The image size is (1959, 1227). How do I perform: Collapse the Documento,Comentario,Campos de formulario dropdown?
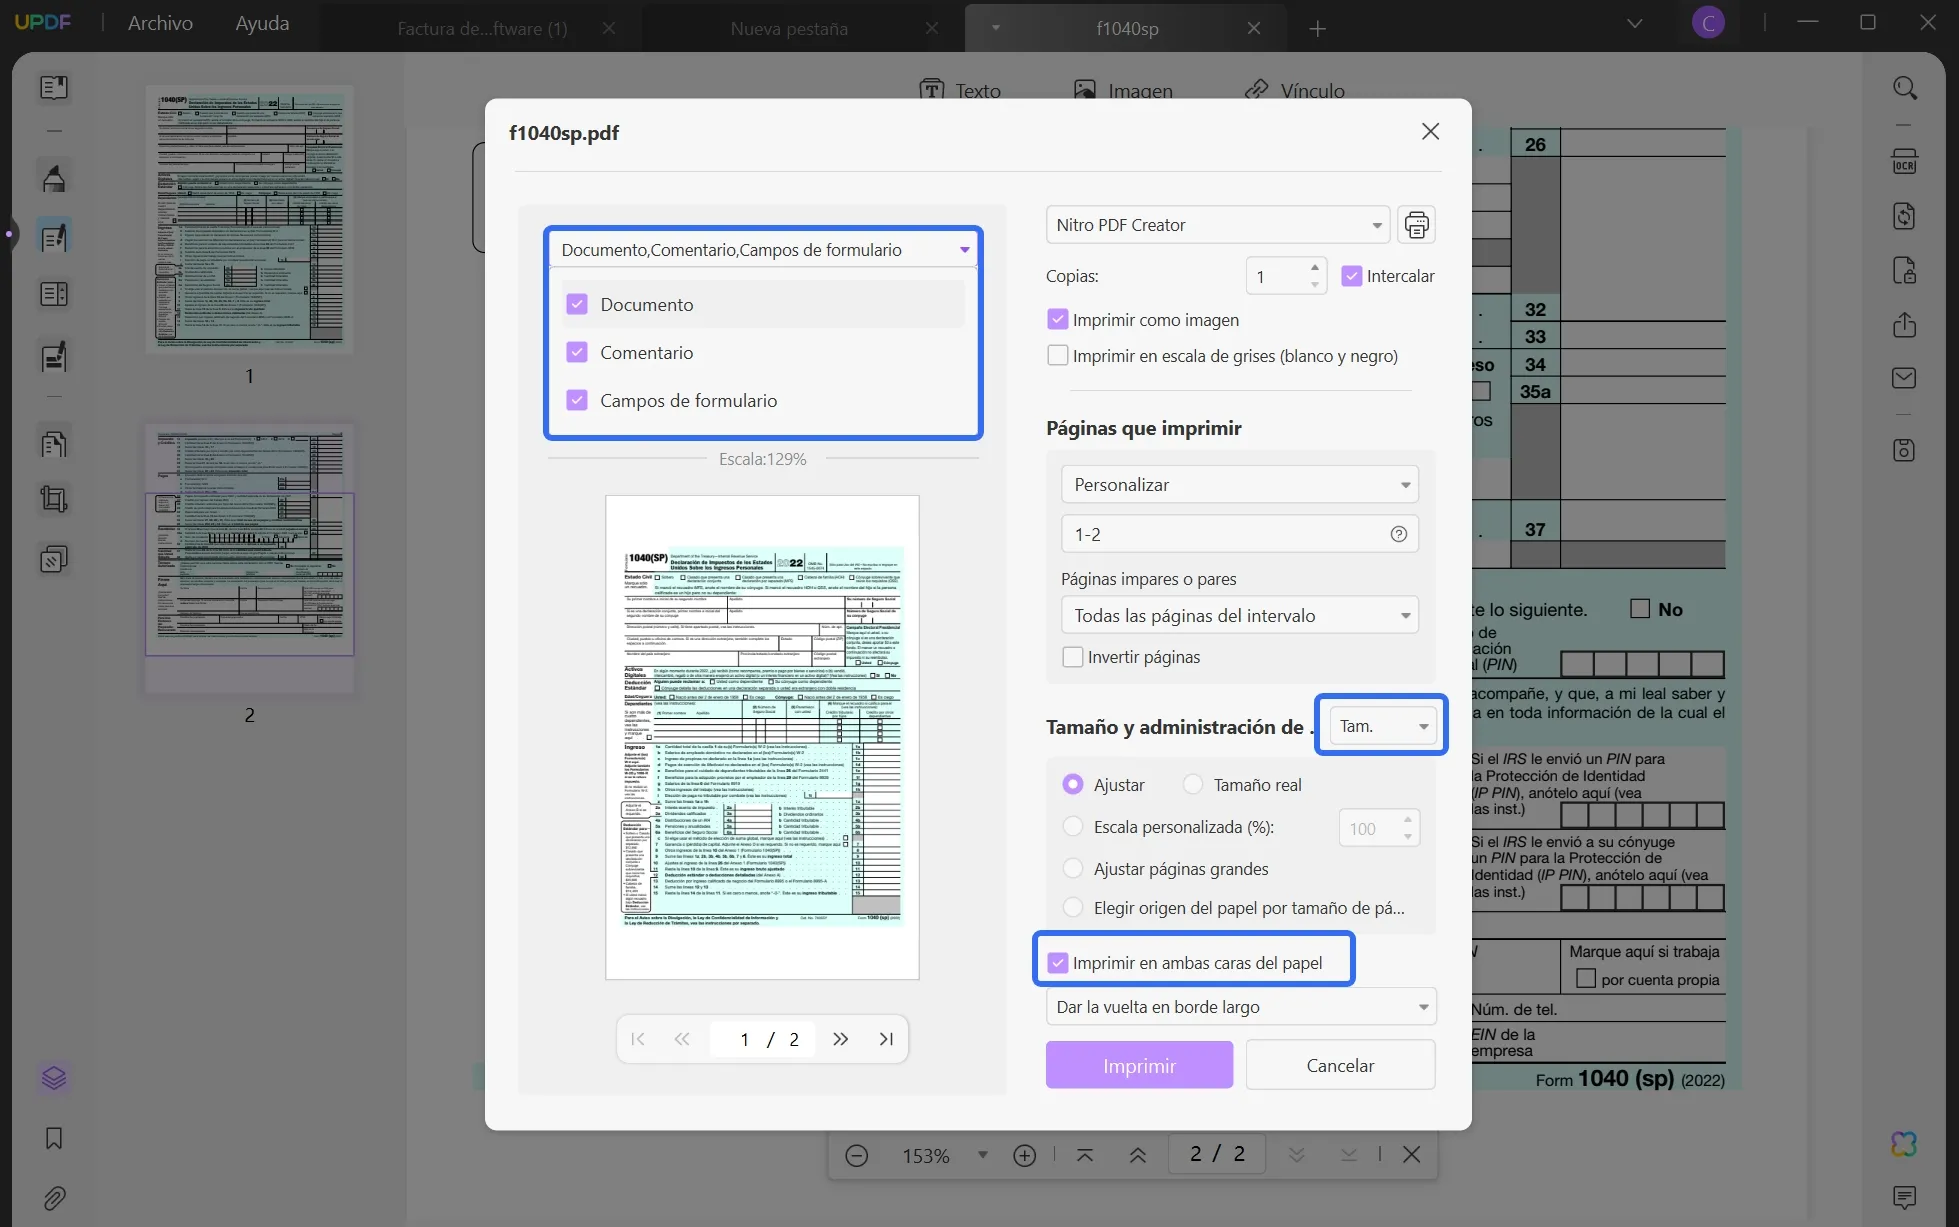pyautogui.click(x=764, y=250)
